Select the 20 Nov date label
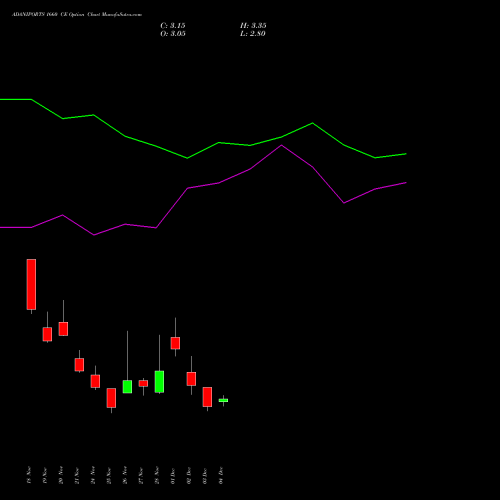The image size is (500, 500). pyautogui.click(x=61, y=475)
